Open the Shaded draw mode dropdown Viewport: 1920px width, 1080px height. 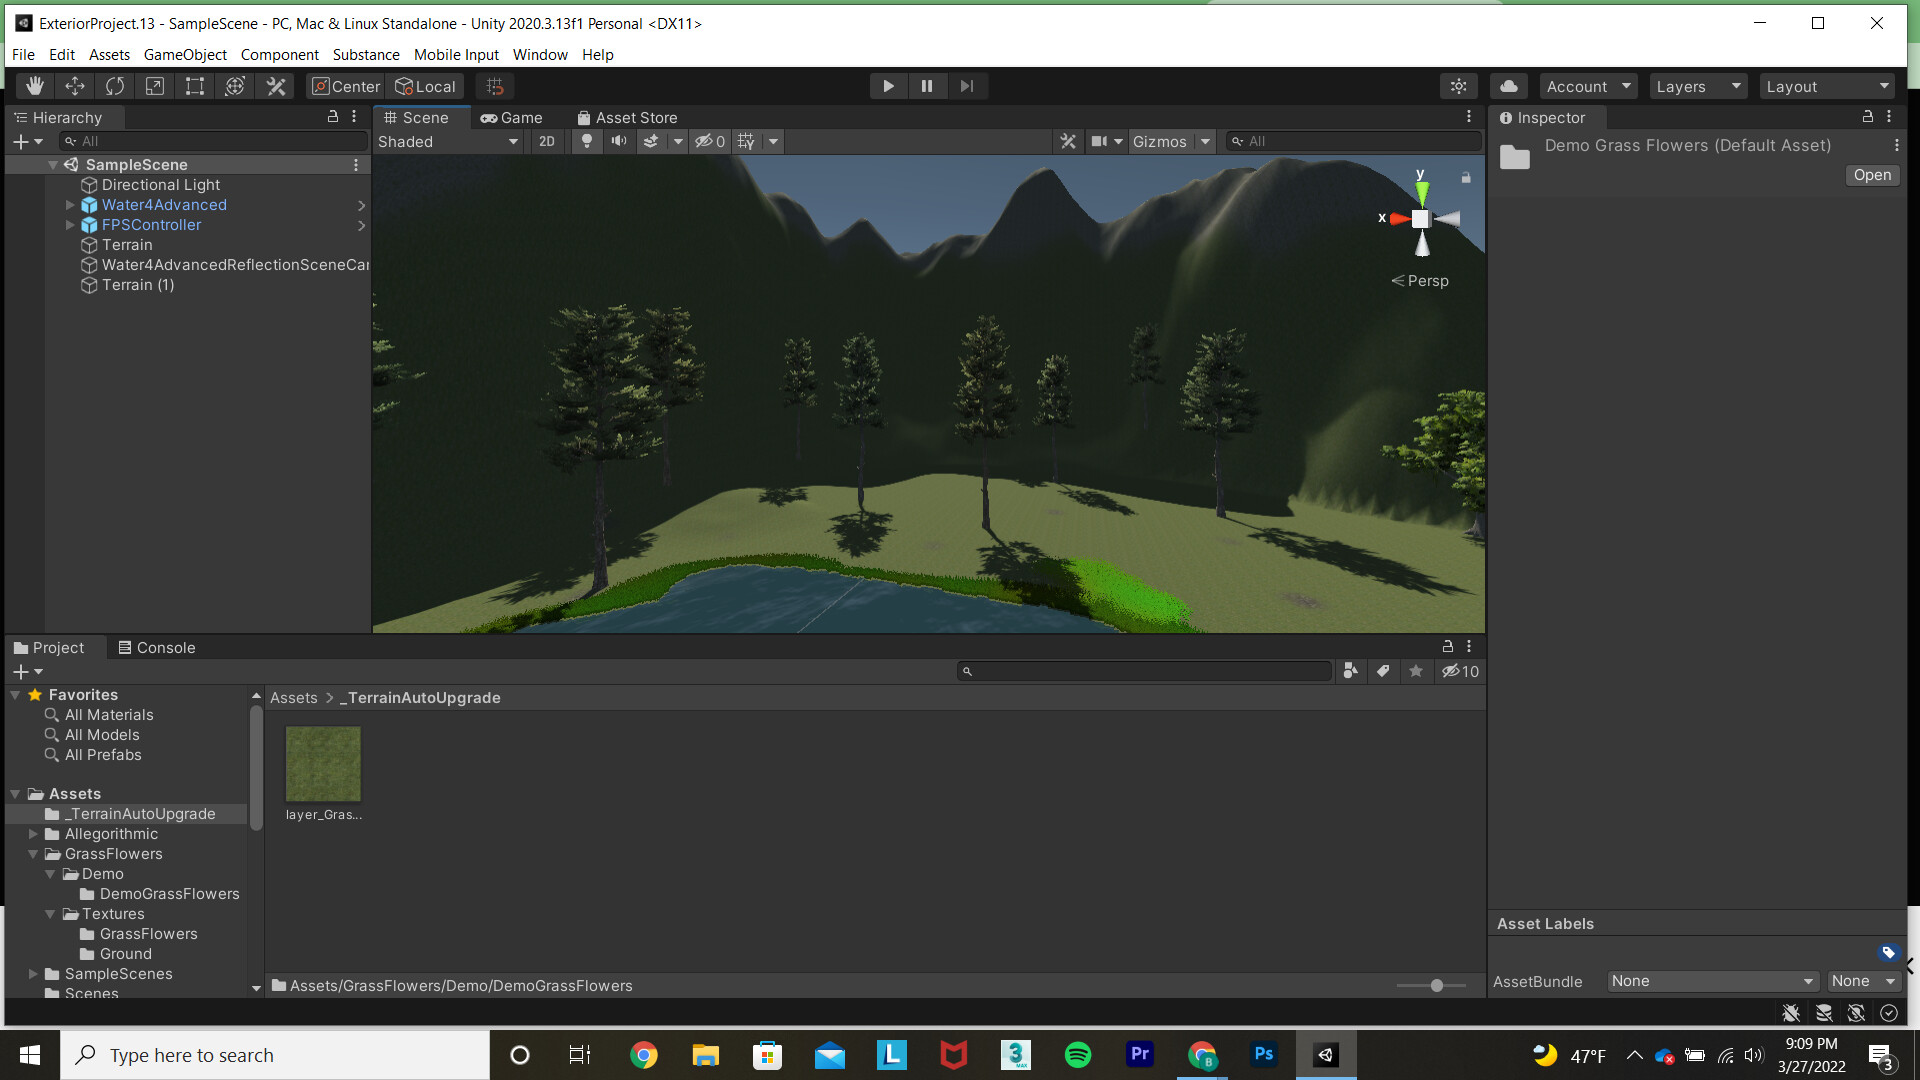(x=448, y=141)
